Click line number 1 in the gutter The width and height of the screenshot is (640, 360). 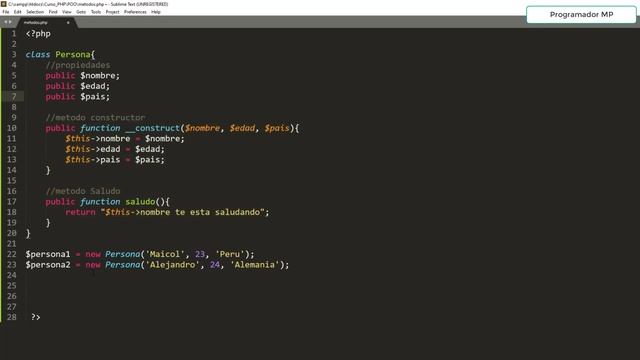pos(14,33)
